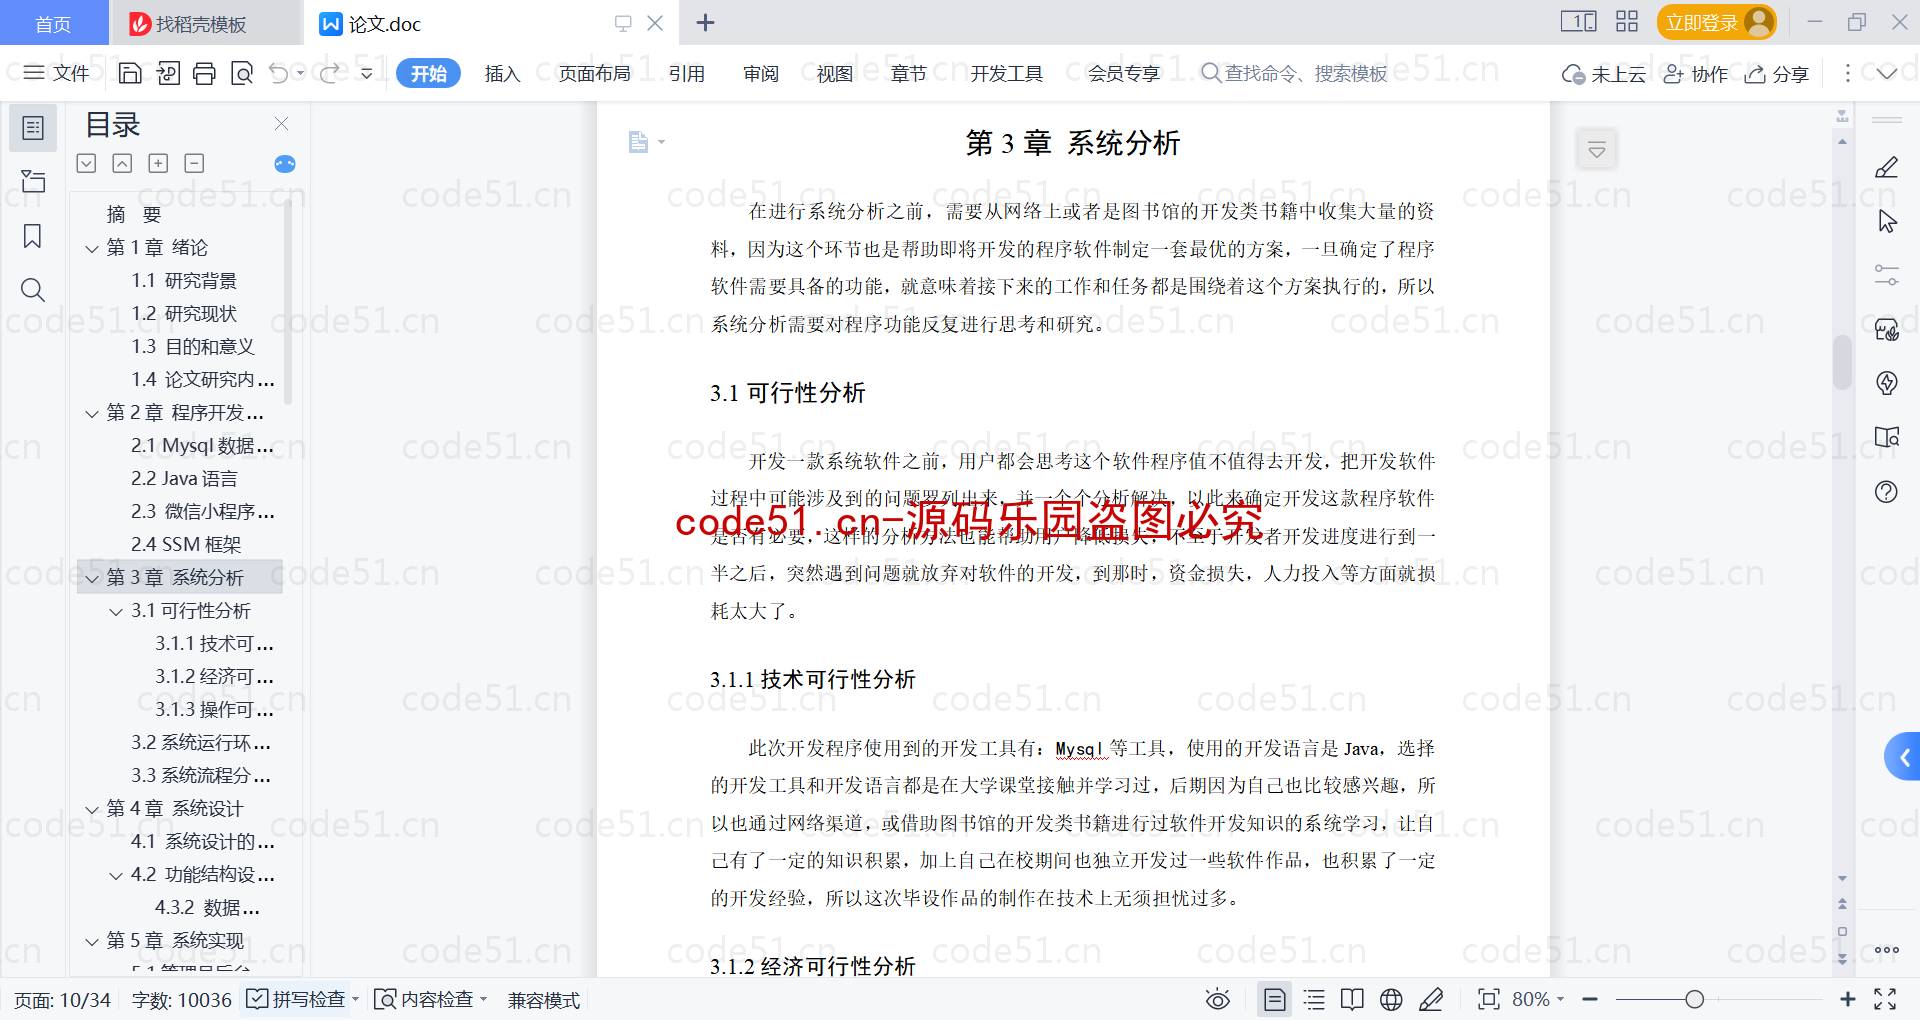Click the search commands field 查找命令
Image resolution: width=1920 pixels, height=1020 pixels.
[1295, 73]
